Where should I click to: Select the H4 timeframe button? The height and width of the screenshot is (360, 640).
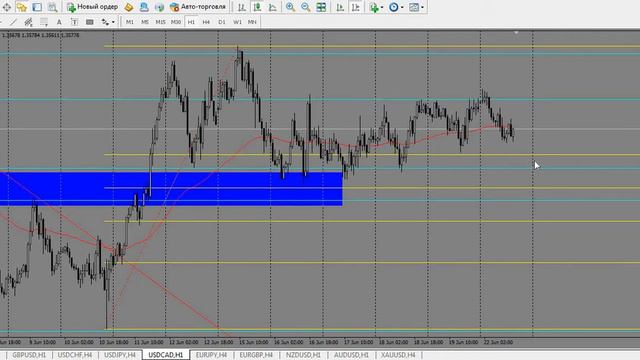click(206, 22)
